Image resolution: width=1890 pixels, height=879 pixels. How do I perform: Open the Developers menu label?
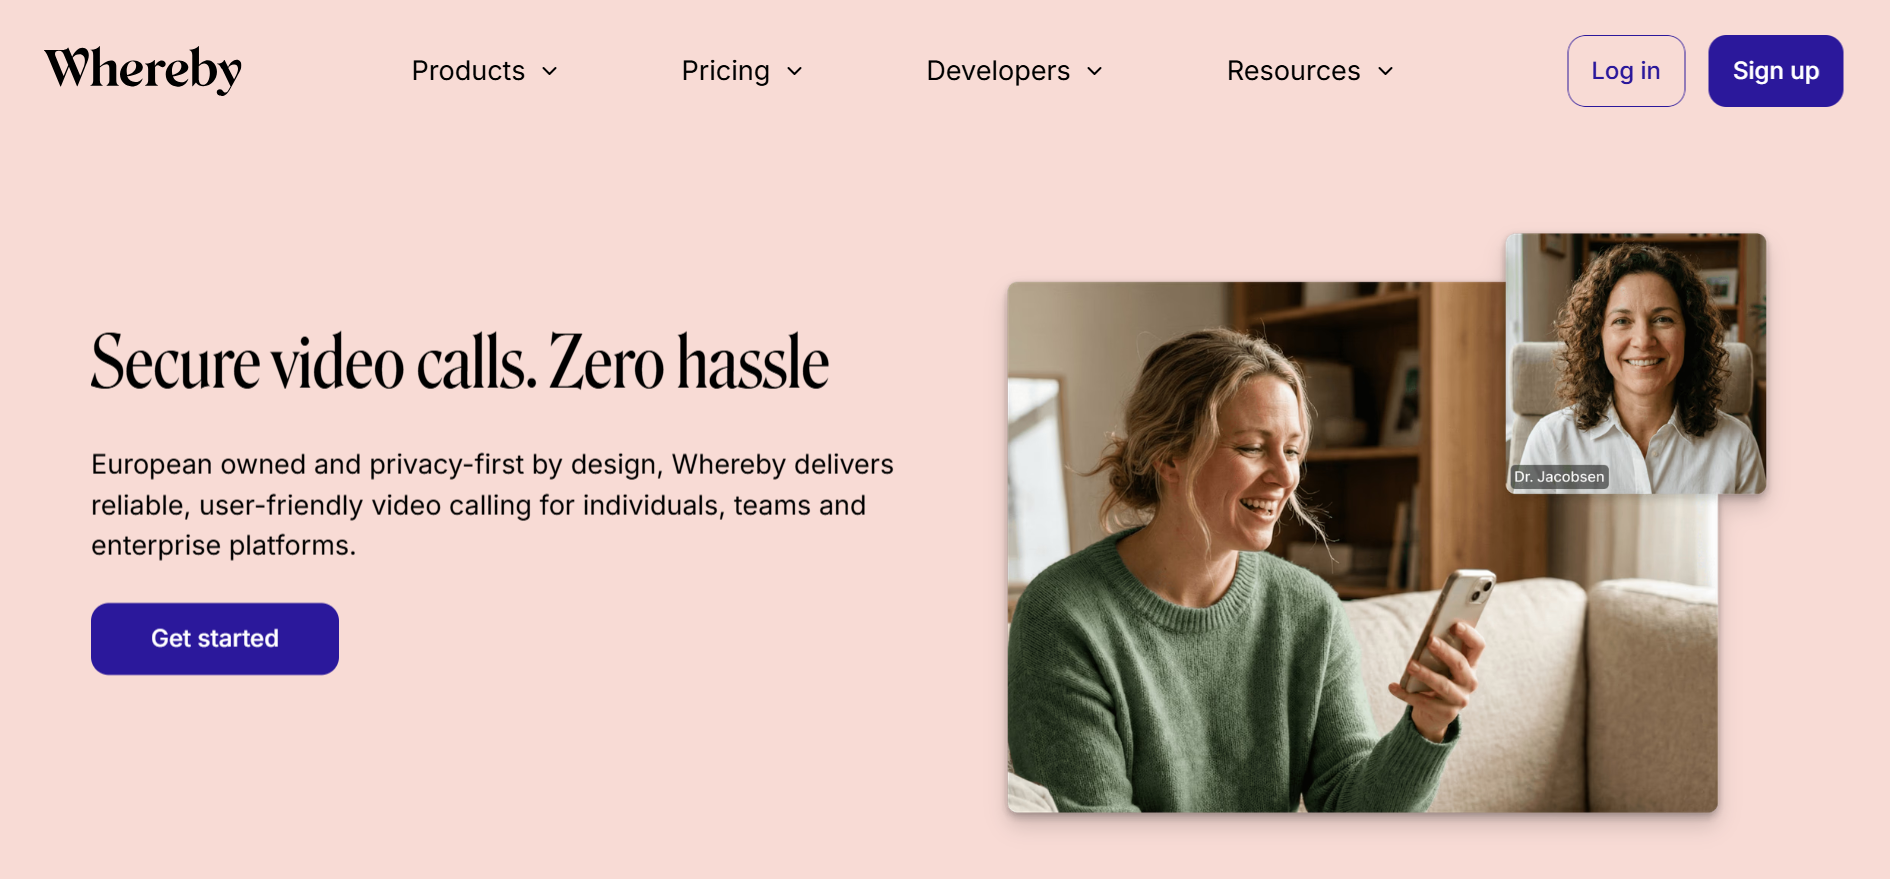(x=998, y=71)
